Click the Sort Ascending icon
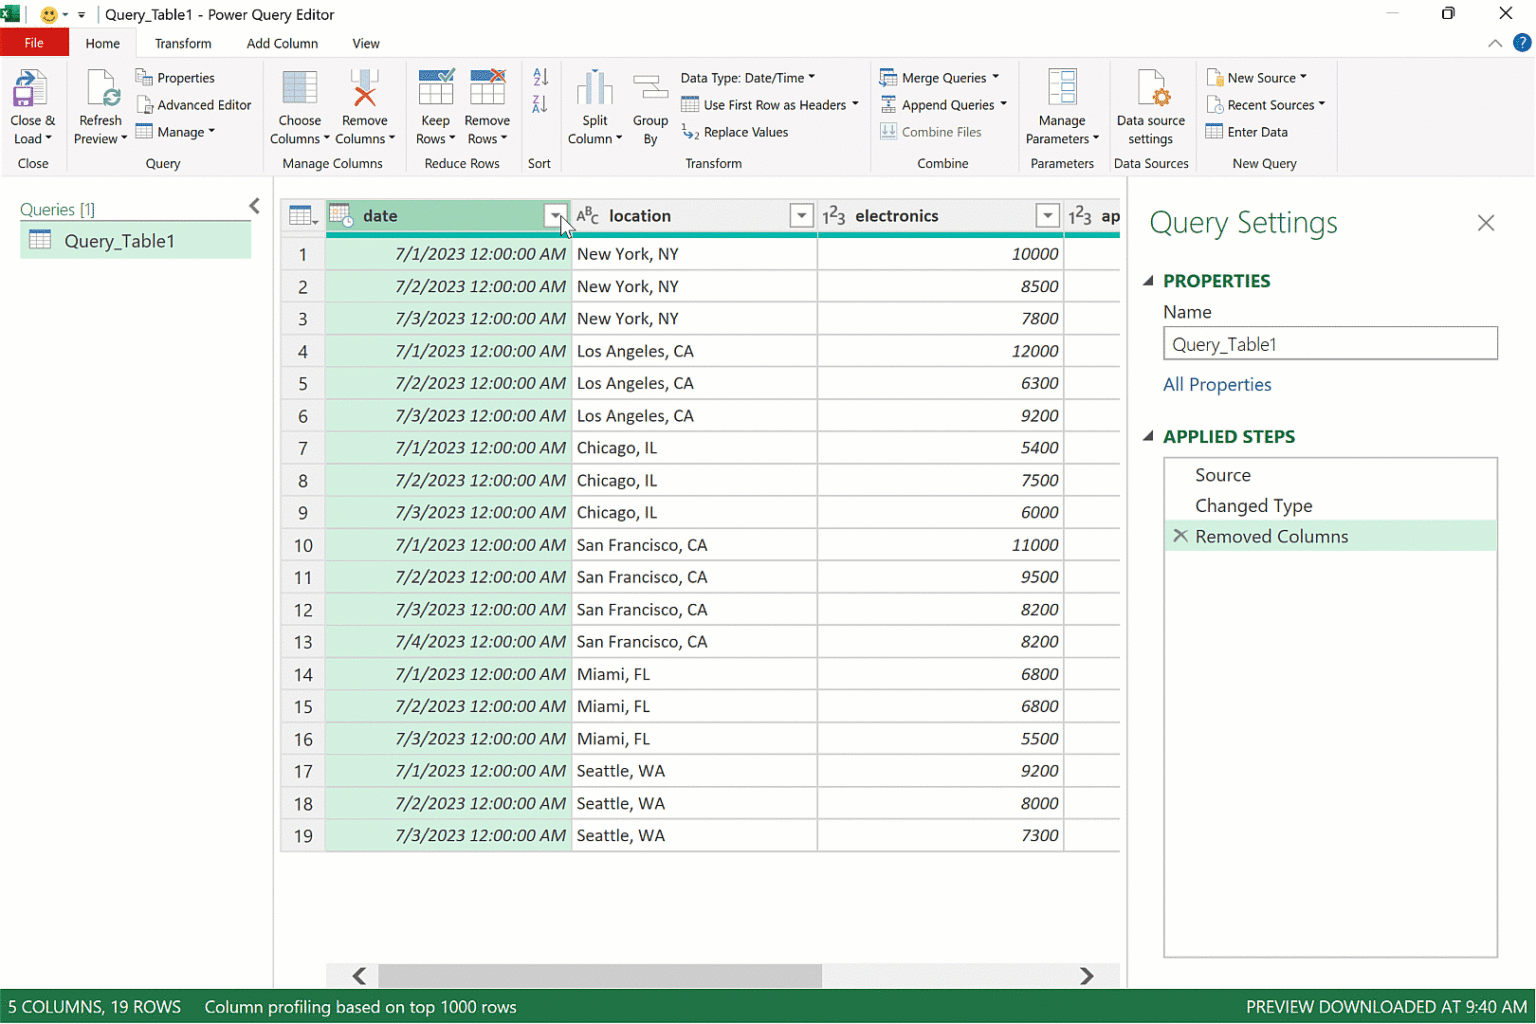The image size is (1536, 1024). [x=540, y=78]
